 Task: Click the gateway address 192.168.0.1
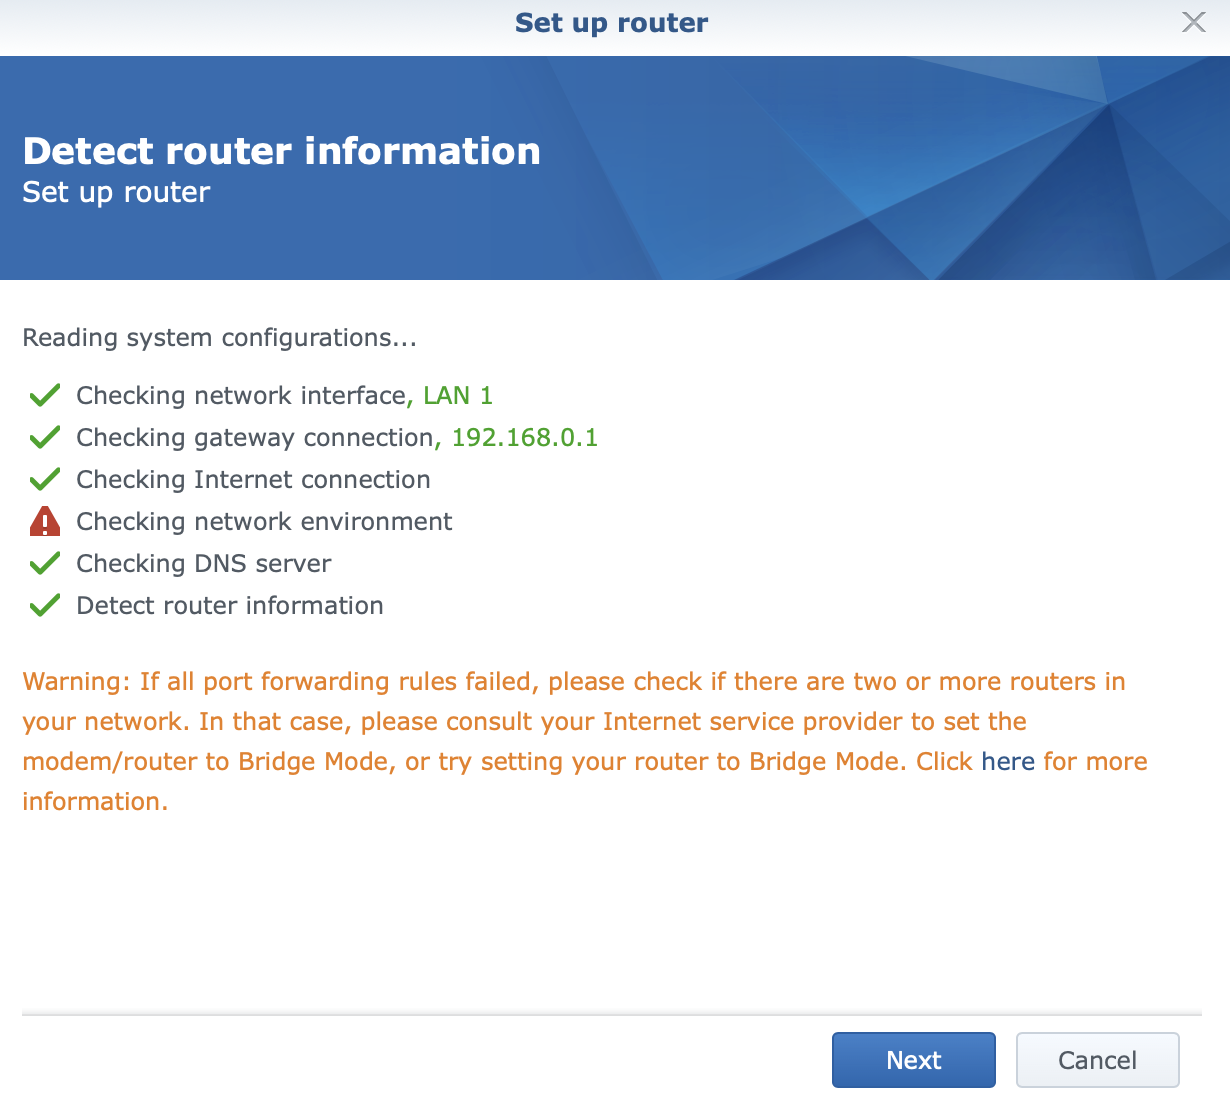(524, 438)
